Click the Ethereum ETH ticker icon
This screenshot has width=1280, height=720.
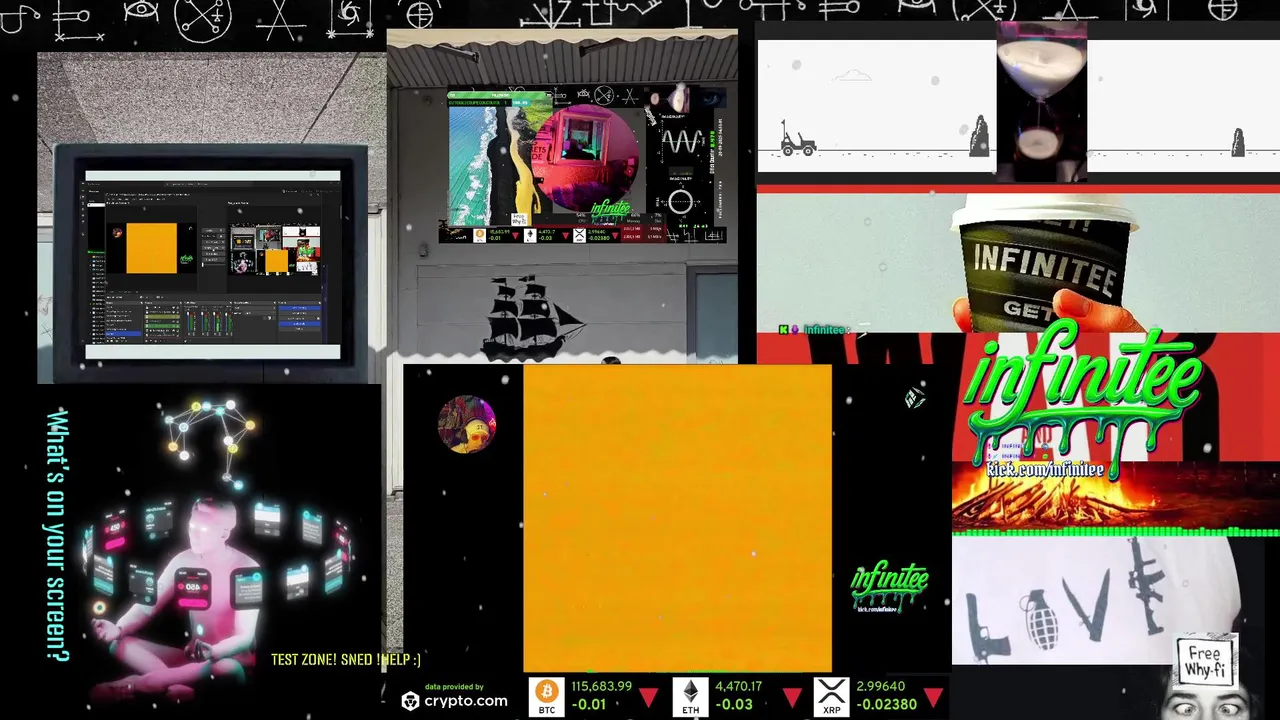691,697
